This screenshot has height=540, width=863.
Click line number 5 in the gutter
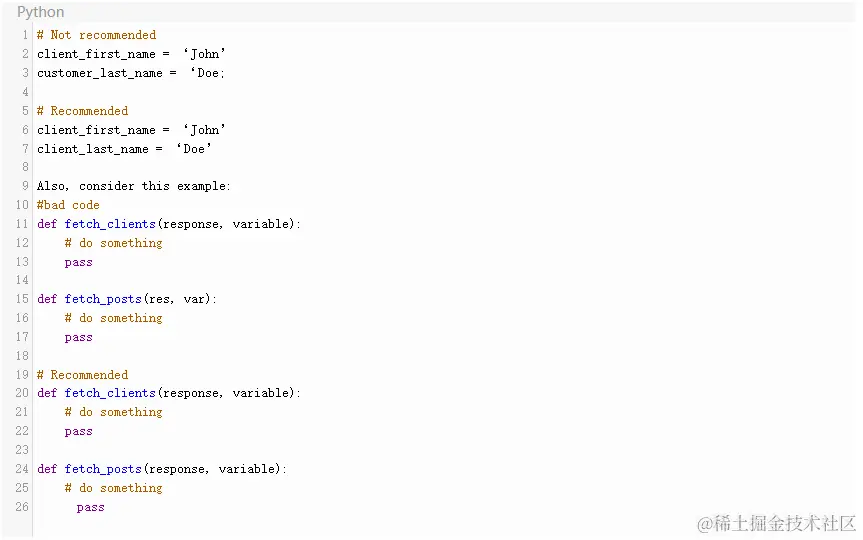click(25, 111)
